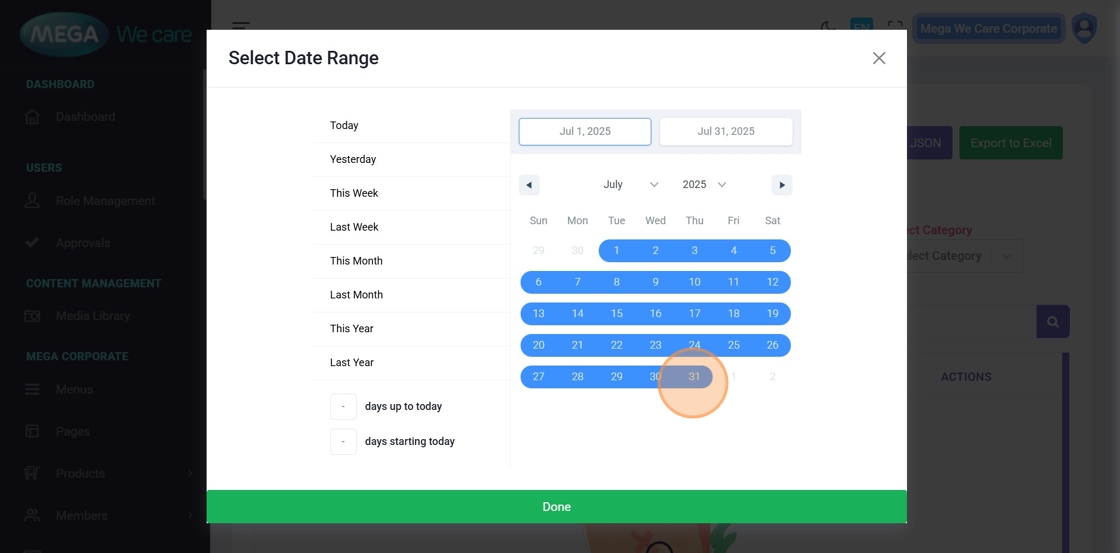Click the start date field Jul 1, 2025
1120x553 pixels.
coord(585,131)
